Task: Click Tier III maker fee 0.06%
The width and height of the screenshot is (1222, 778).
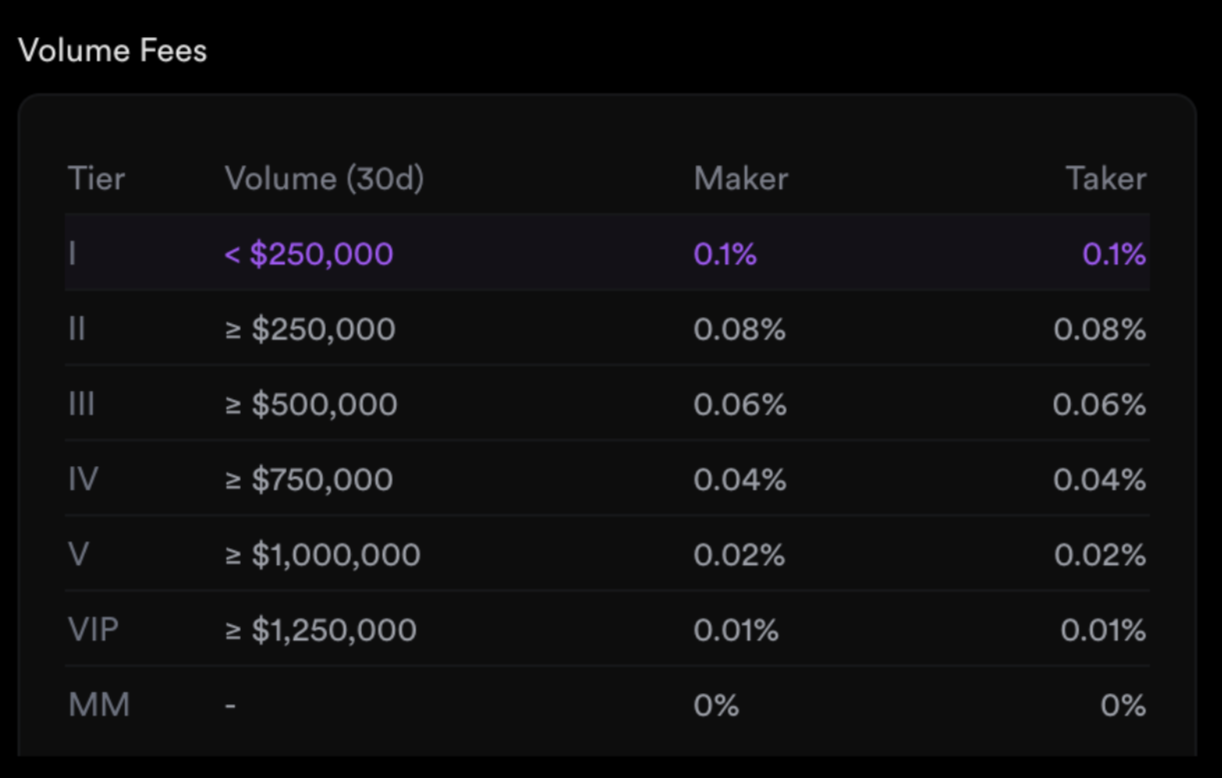Action: 740,404
